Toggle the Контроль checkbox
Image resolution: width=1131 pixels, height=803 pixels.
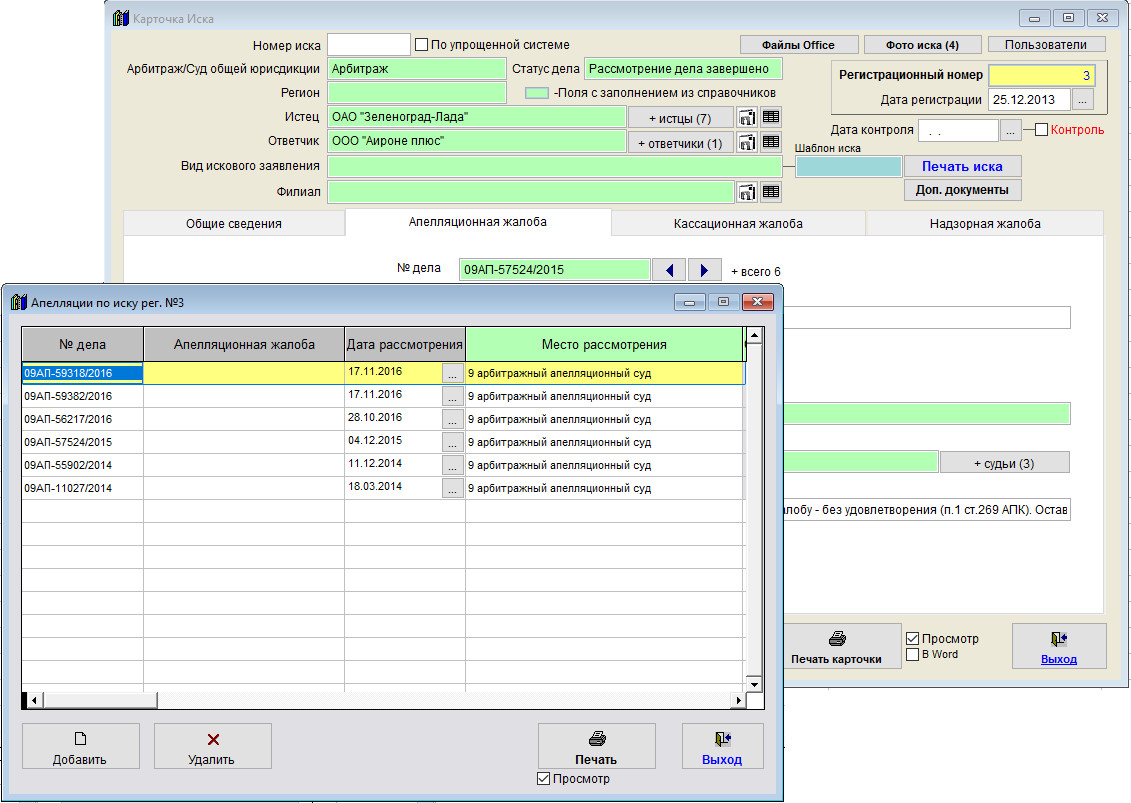(x=1041, y=130)
